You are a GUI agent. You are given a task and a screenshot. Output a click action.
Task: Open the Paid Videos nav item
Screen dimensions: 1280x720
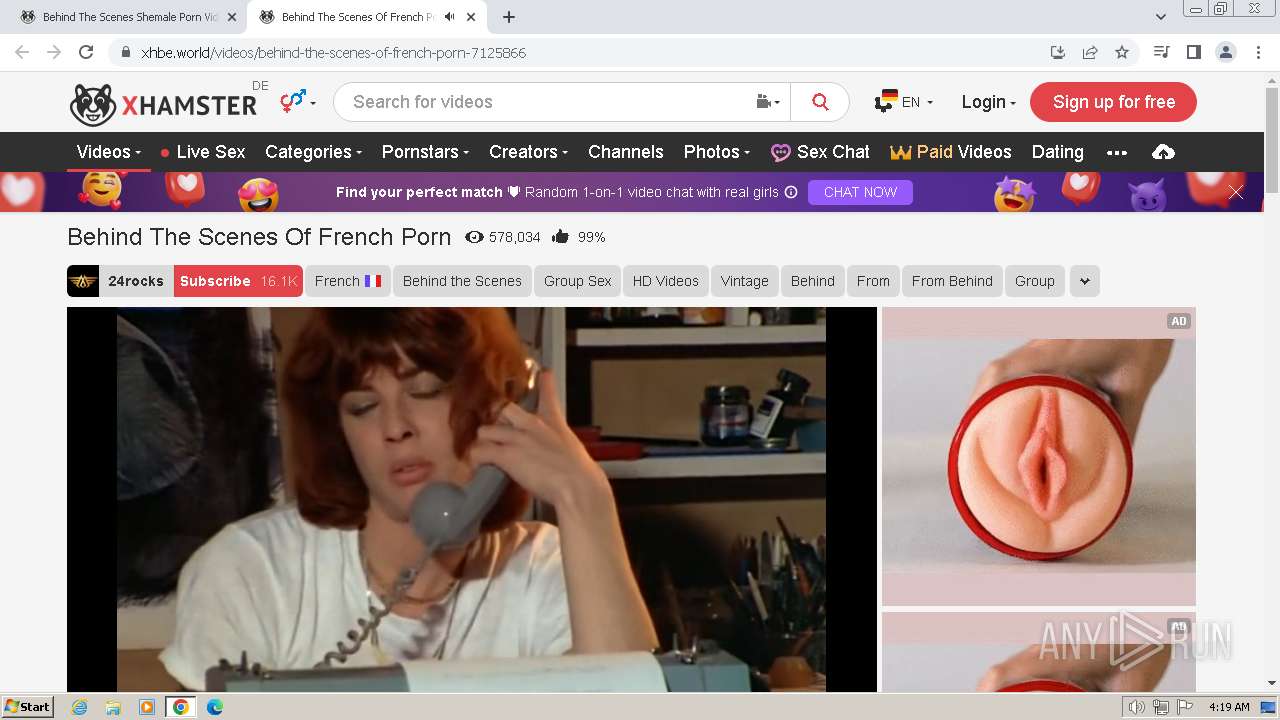point(951,152)
